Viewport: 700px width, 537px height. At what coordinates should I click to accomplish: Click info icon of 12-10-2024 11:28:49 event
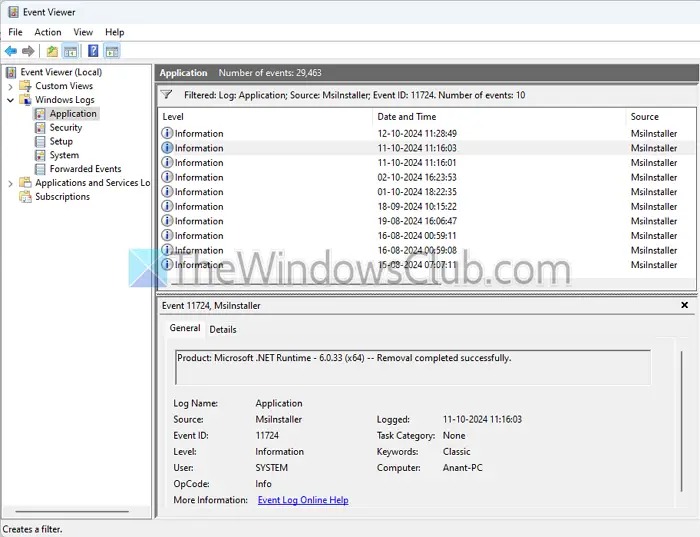pyautogui.click(x=167, y=133)
